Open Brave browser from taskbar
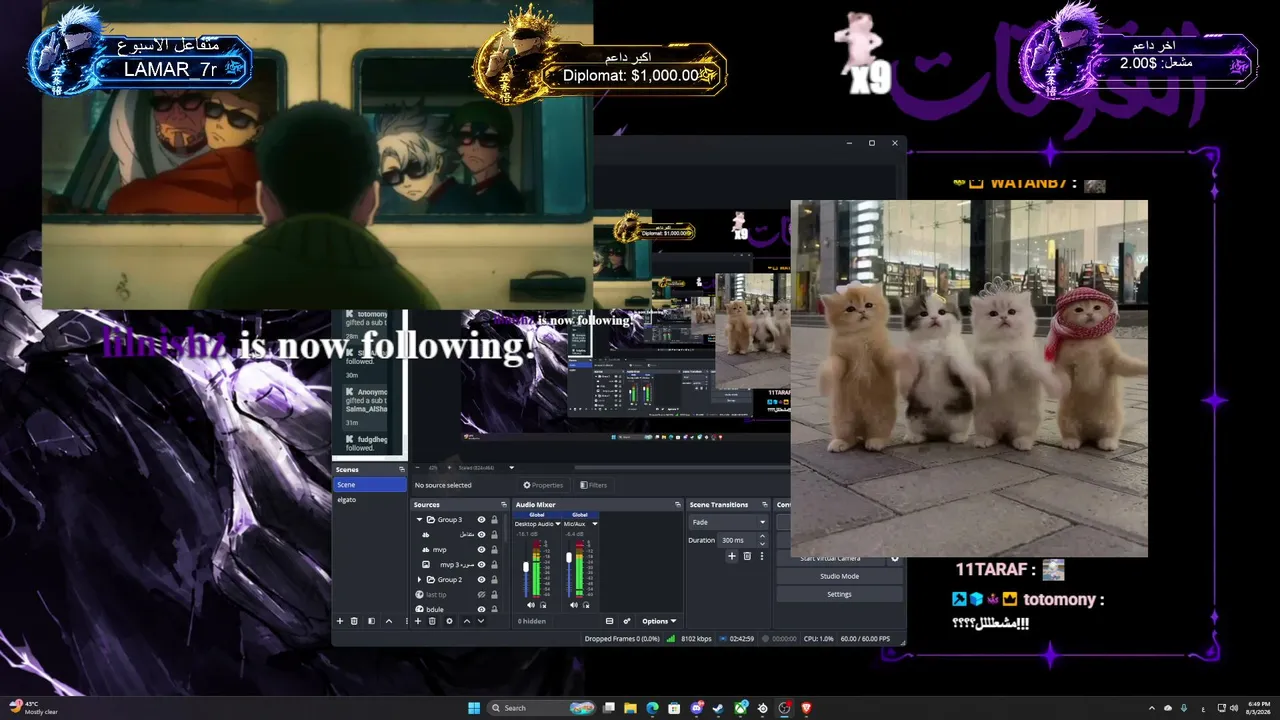 806,708
